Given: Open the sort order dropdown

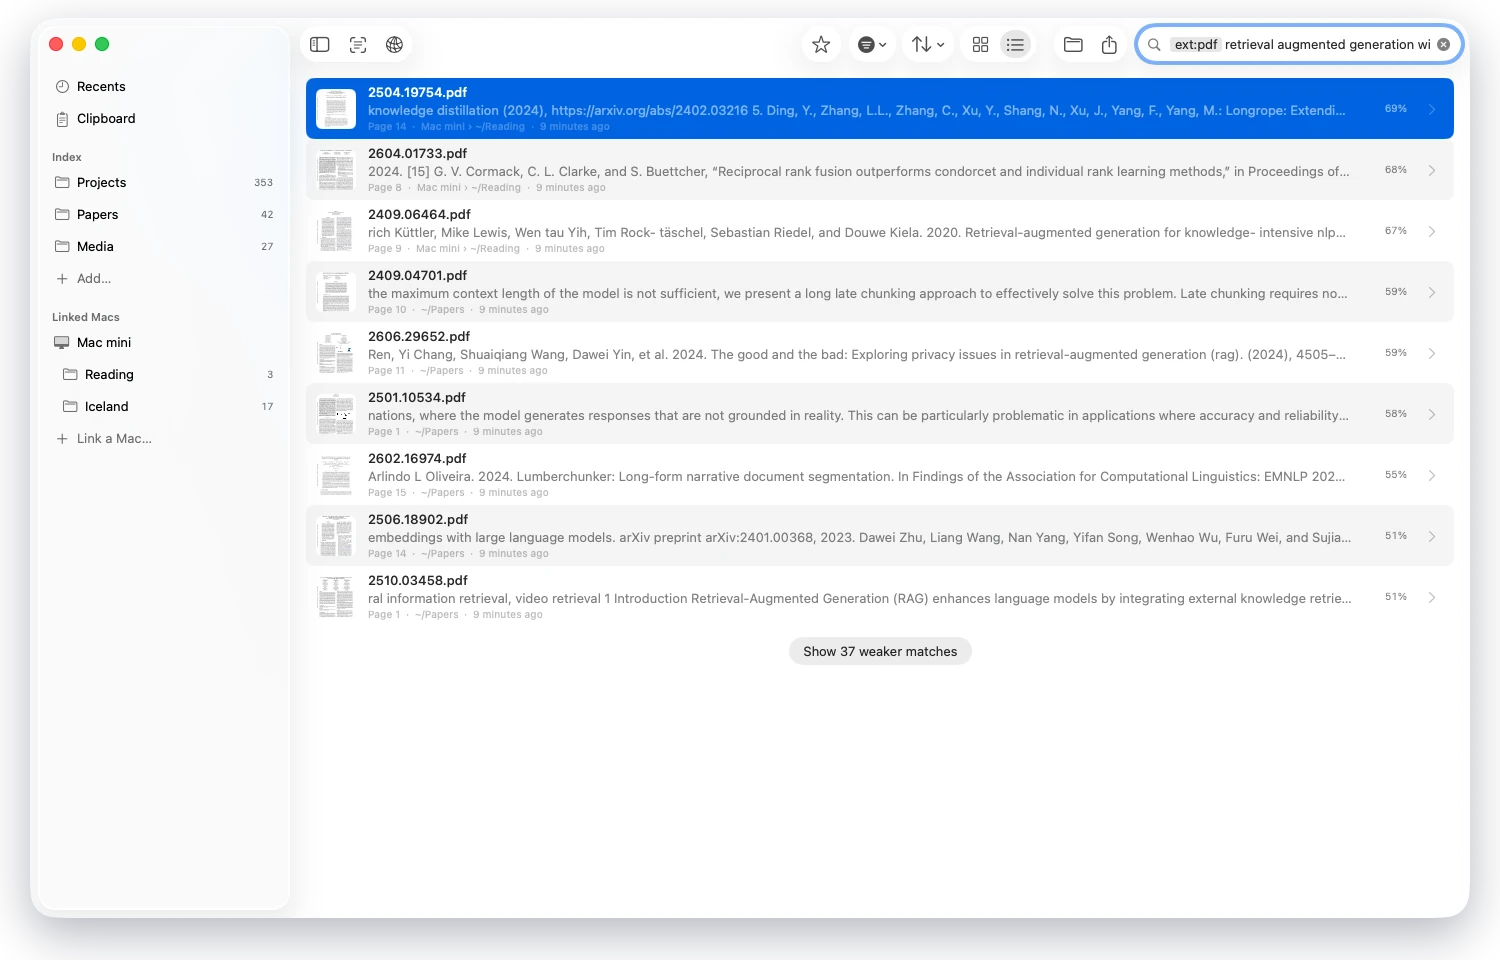Looking at the screenshot, I should coord(928,44).
